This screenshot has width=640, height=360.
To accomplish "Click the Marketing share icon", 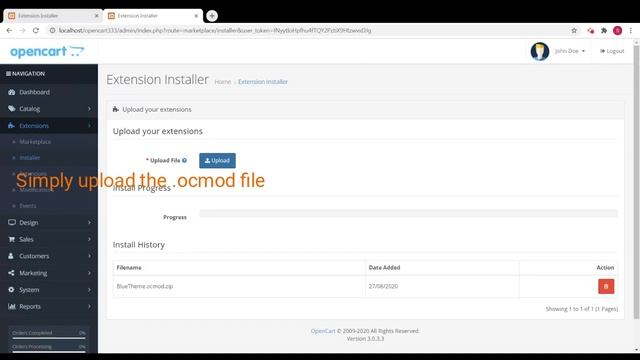I will [11, 273].
